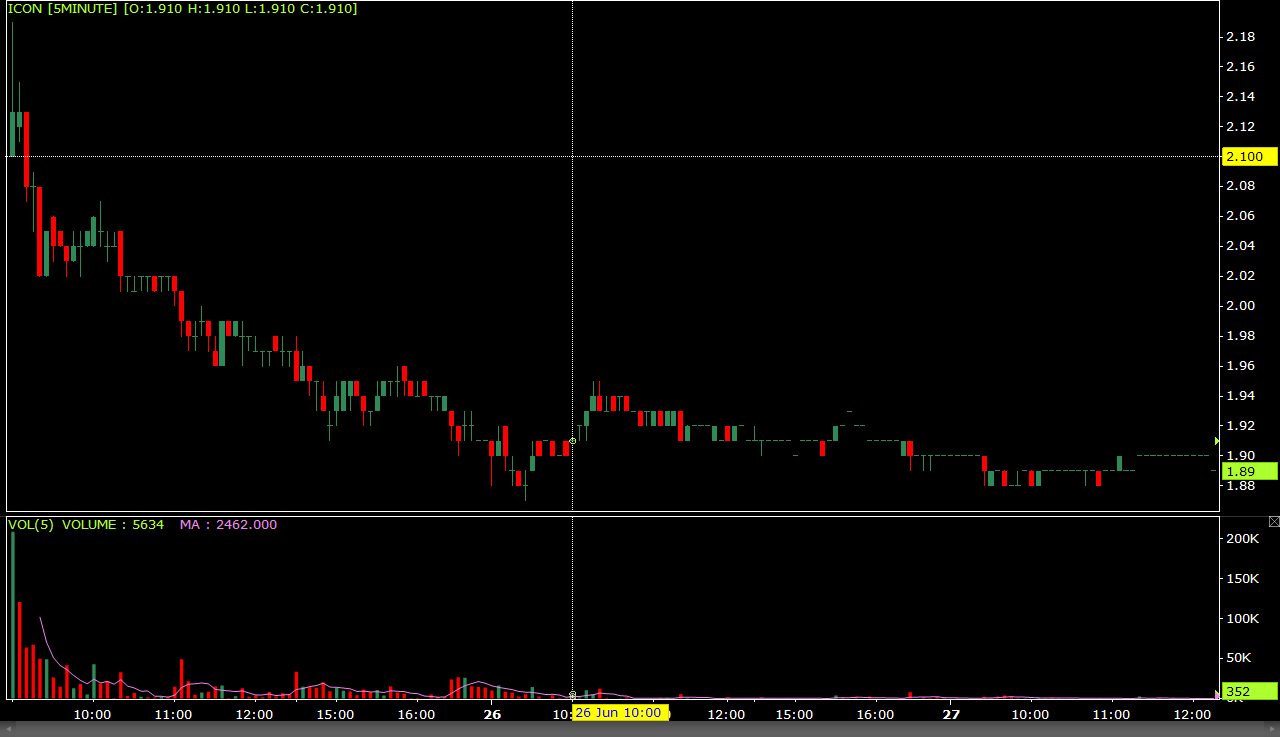Click the 2.06 price axis label
The image size is (1280, 737).
click(x=1240, y=216)
